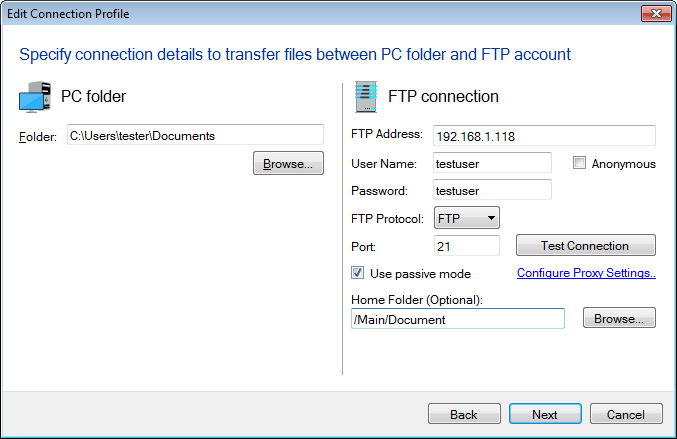Viewport: 677px width, 439px height.
Task: Open the FTP Protocol dropdown
Action: (467, 218)
